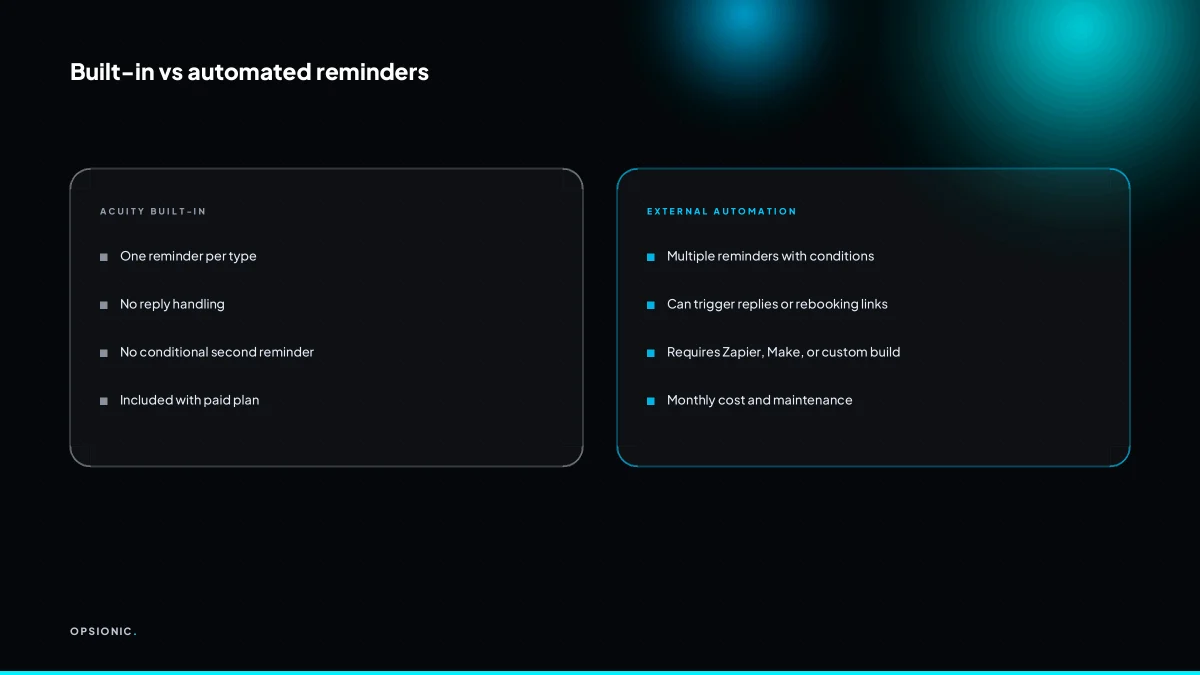
Task: Click blue bullet beside 'Can trigger replies'
Action: pyautogui.click(x=651, y=306)
